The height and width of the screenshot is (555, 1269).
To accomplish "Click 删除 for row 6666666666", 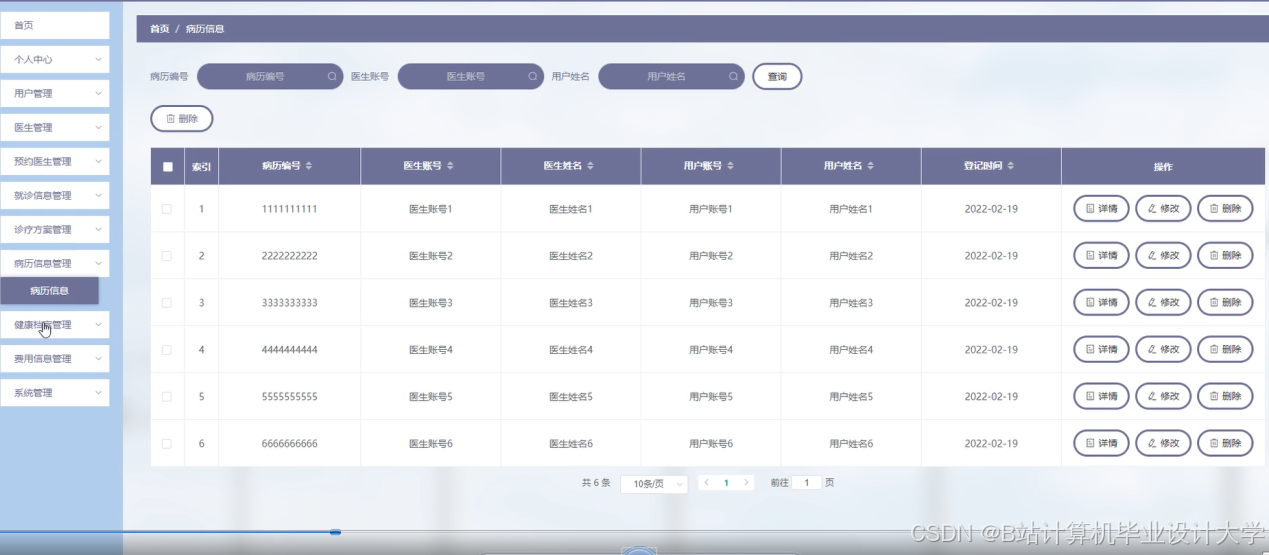I will (1225, 444).
